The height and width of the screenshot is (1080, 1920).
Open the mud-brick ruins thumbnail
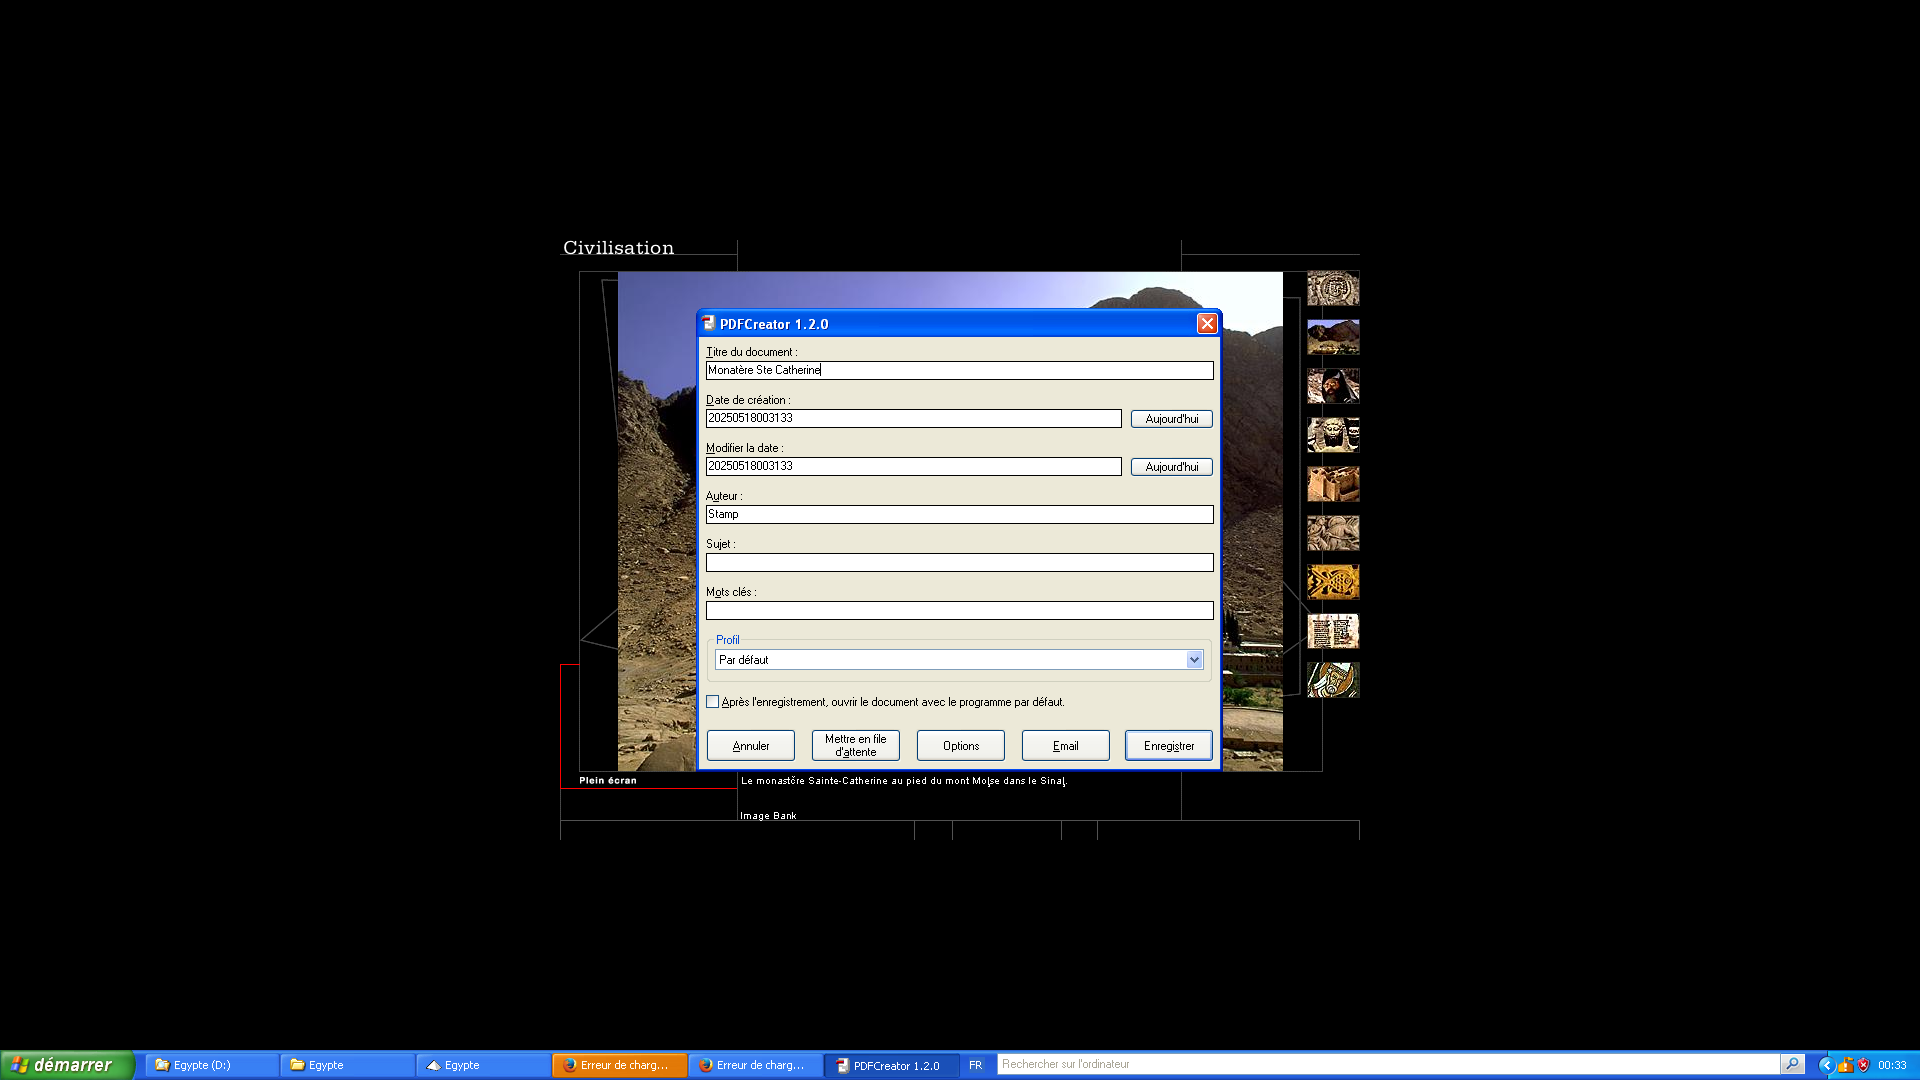click(1333, 484)
